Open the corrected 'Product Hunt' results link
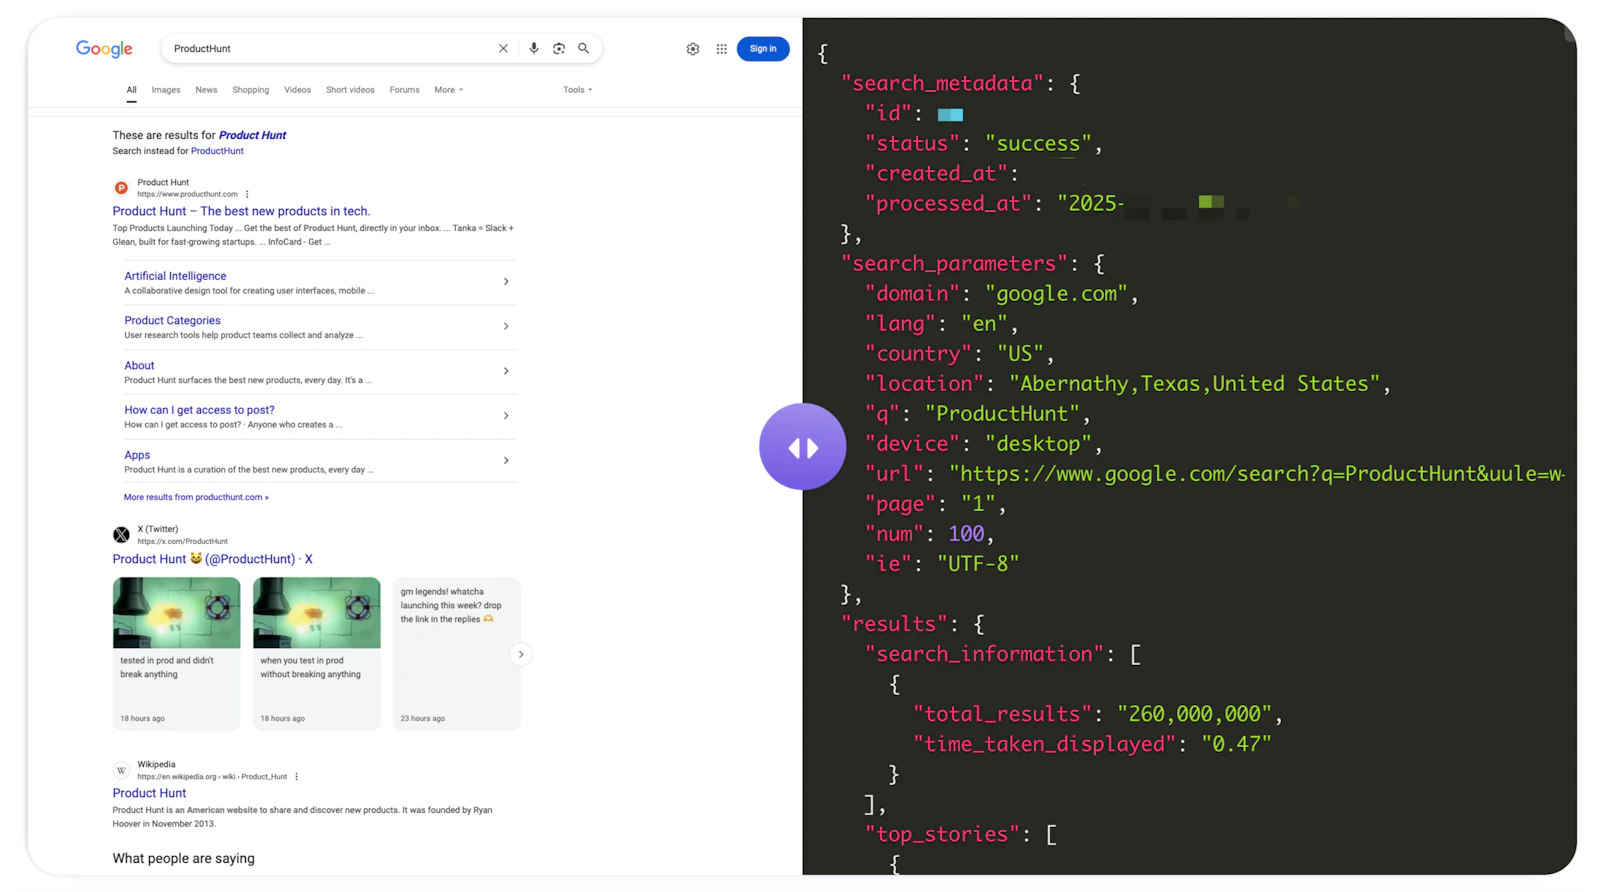The height and width of the screenshot is (892, 1600). click(x=252, y=135)
